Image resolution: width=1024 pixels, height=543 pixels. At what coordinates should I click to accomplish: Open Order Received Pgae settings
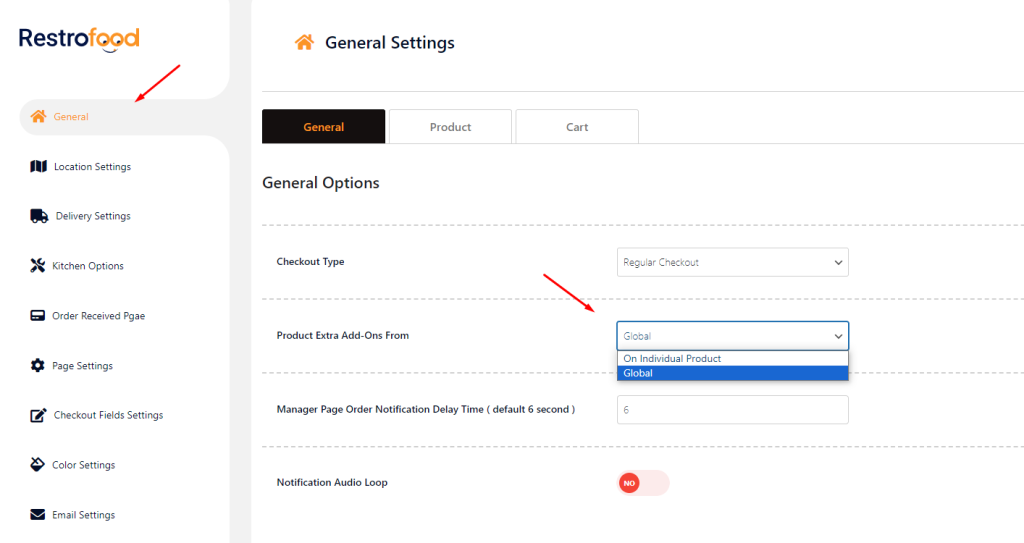click(99, 316)
